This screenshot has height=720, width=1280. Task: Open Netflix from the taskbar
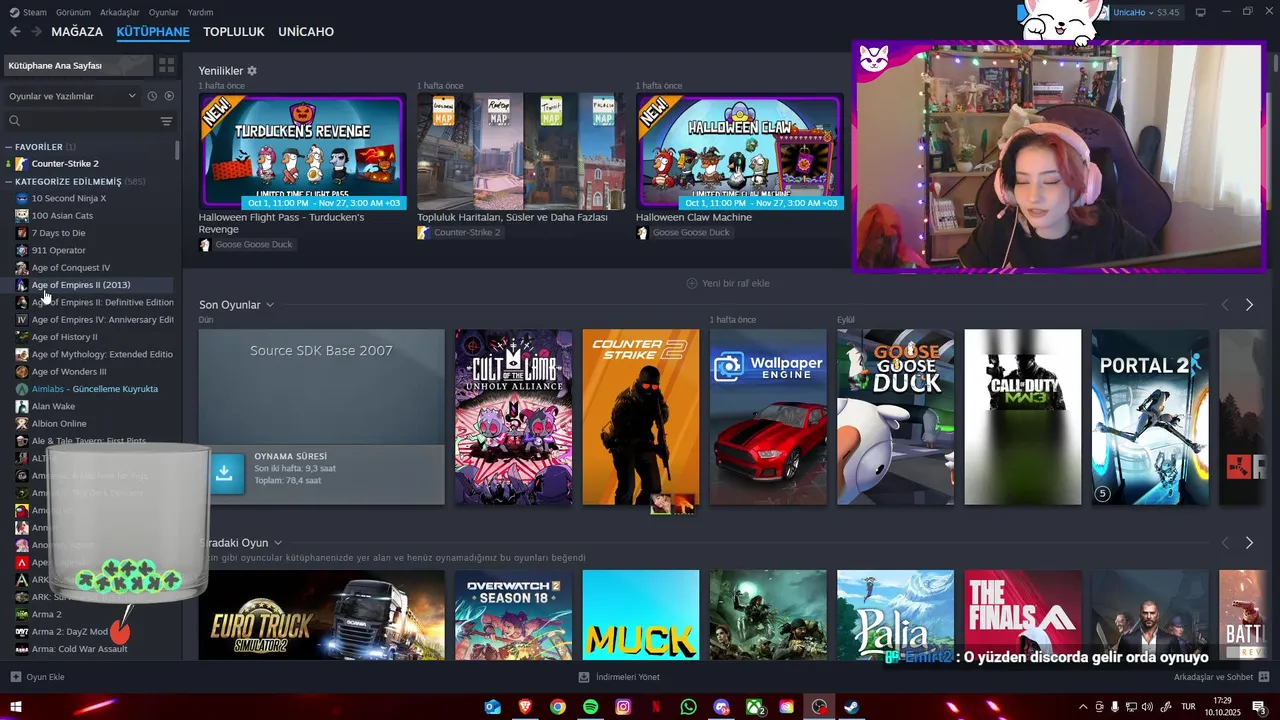(656, 707)
